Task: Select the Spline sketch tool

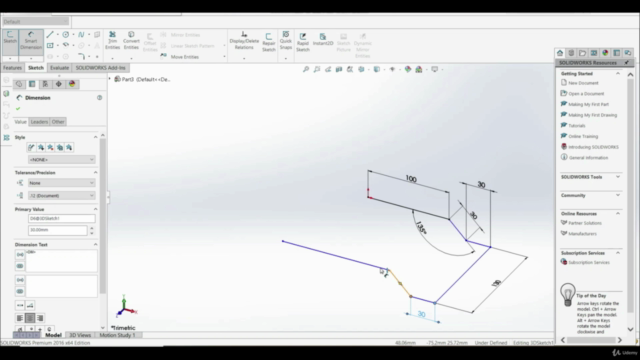Action: pos(81,35)
